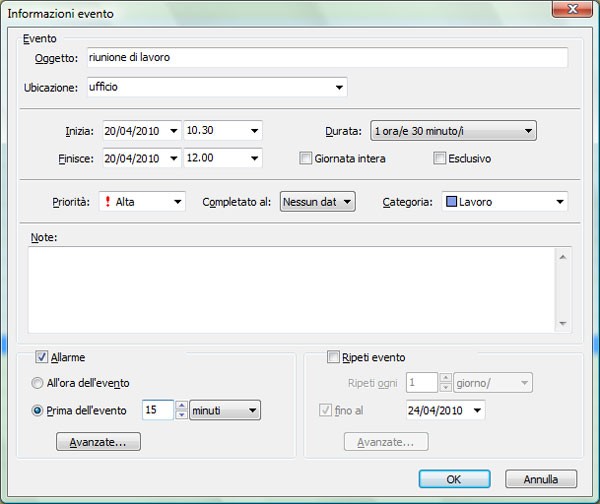This screenshot has width=600, height=504.
Task: Click into the Oggetto text field
Action: pos(326,58)
